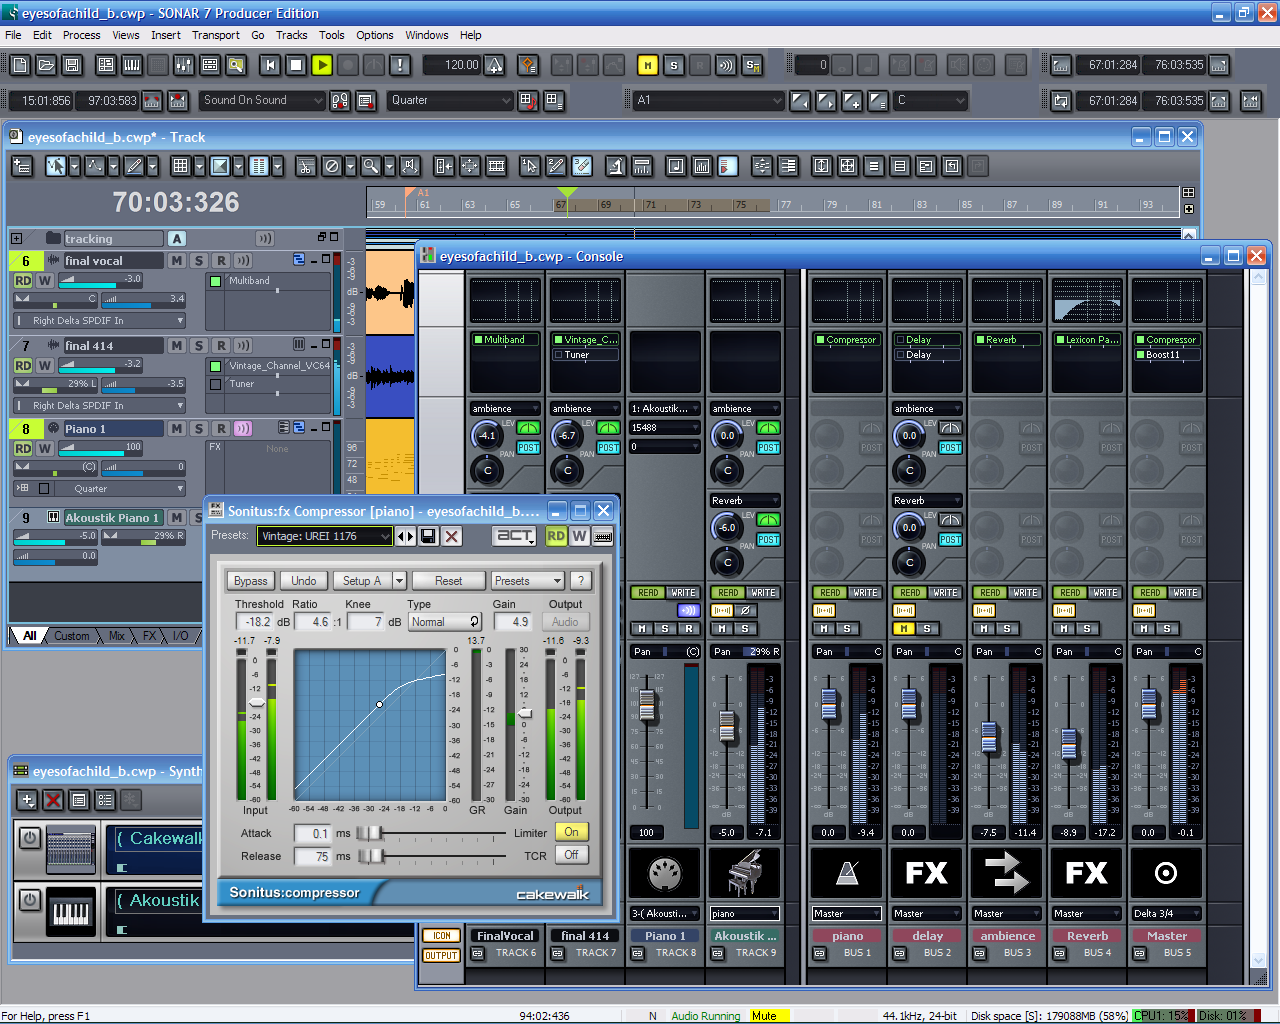This screenshot has height=1024, width=1280.
Task: Toggle the Tuner effect checkbox on final 414
Action: [x=215, y=384]
